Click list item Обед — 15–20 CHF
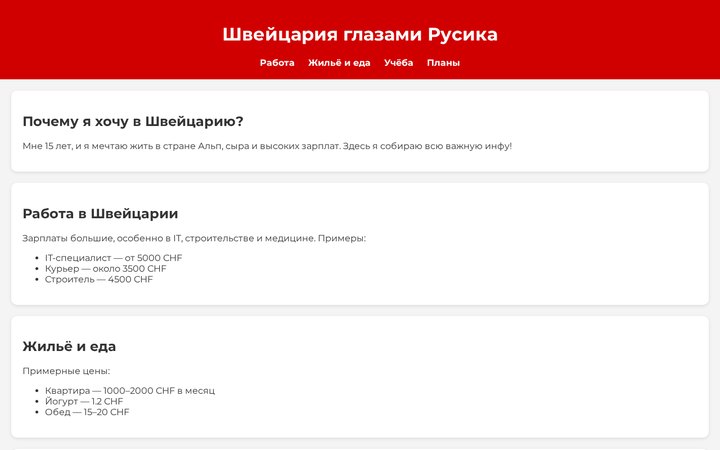720x450 pixels. coord(87,412)
